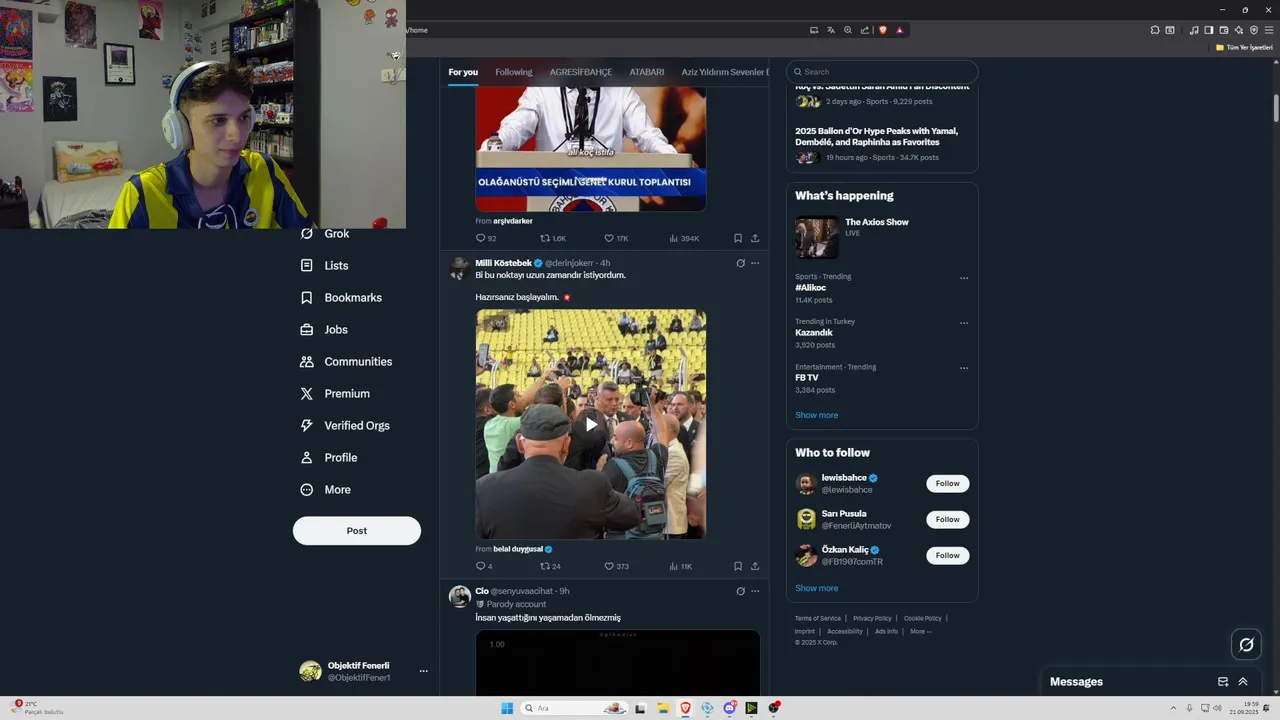Screen dimensions: 1280x720
Task: Open the 2025 Ballon d'Or Hype story
Action: click(877, 137)
